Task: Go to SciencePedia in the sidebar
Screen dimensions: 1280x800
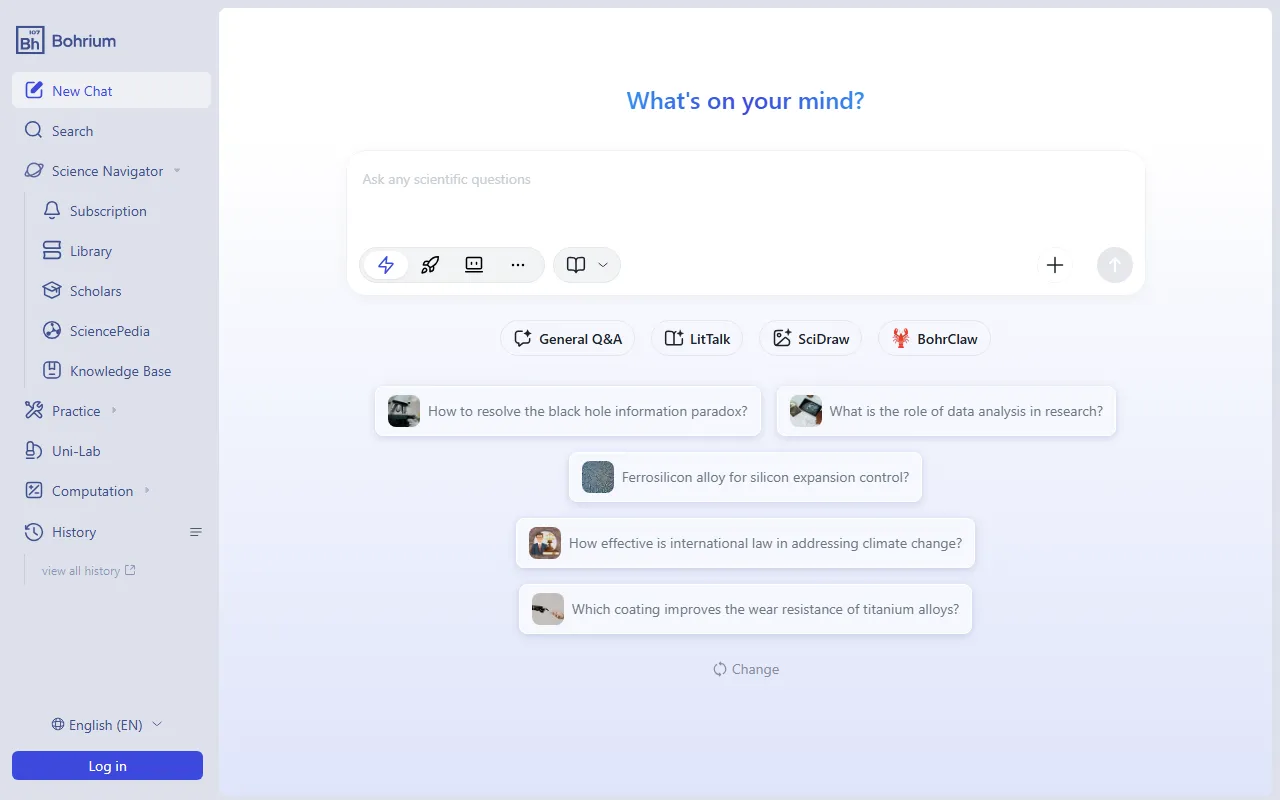Action: click(109, 331)
